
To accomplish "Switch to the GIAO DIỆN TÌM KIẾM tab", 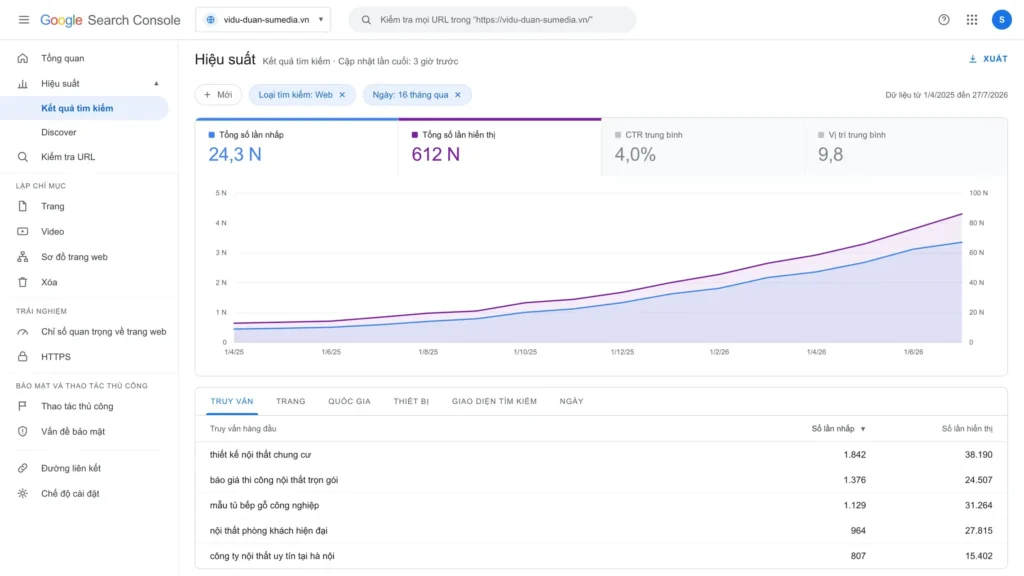I will click(x=494, y=401).
